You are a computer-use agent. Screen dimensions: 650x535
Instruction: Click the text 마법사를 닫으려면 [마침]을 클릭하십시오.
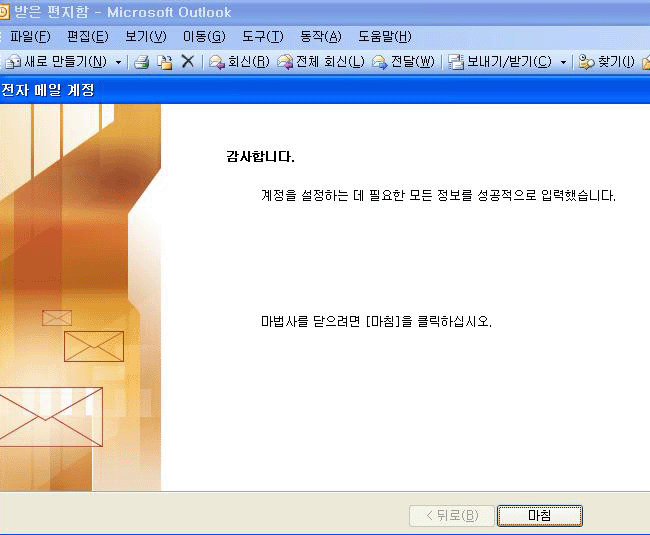point(376,321)
